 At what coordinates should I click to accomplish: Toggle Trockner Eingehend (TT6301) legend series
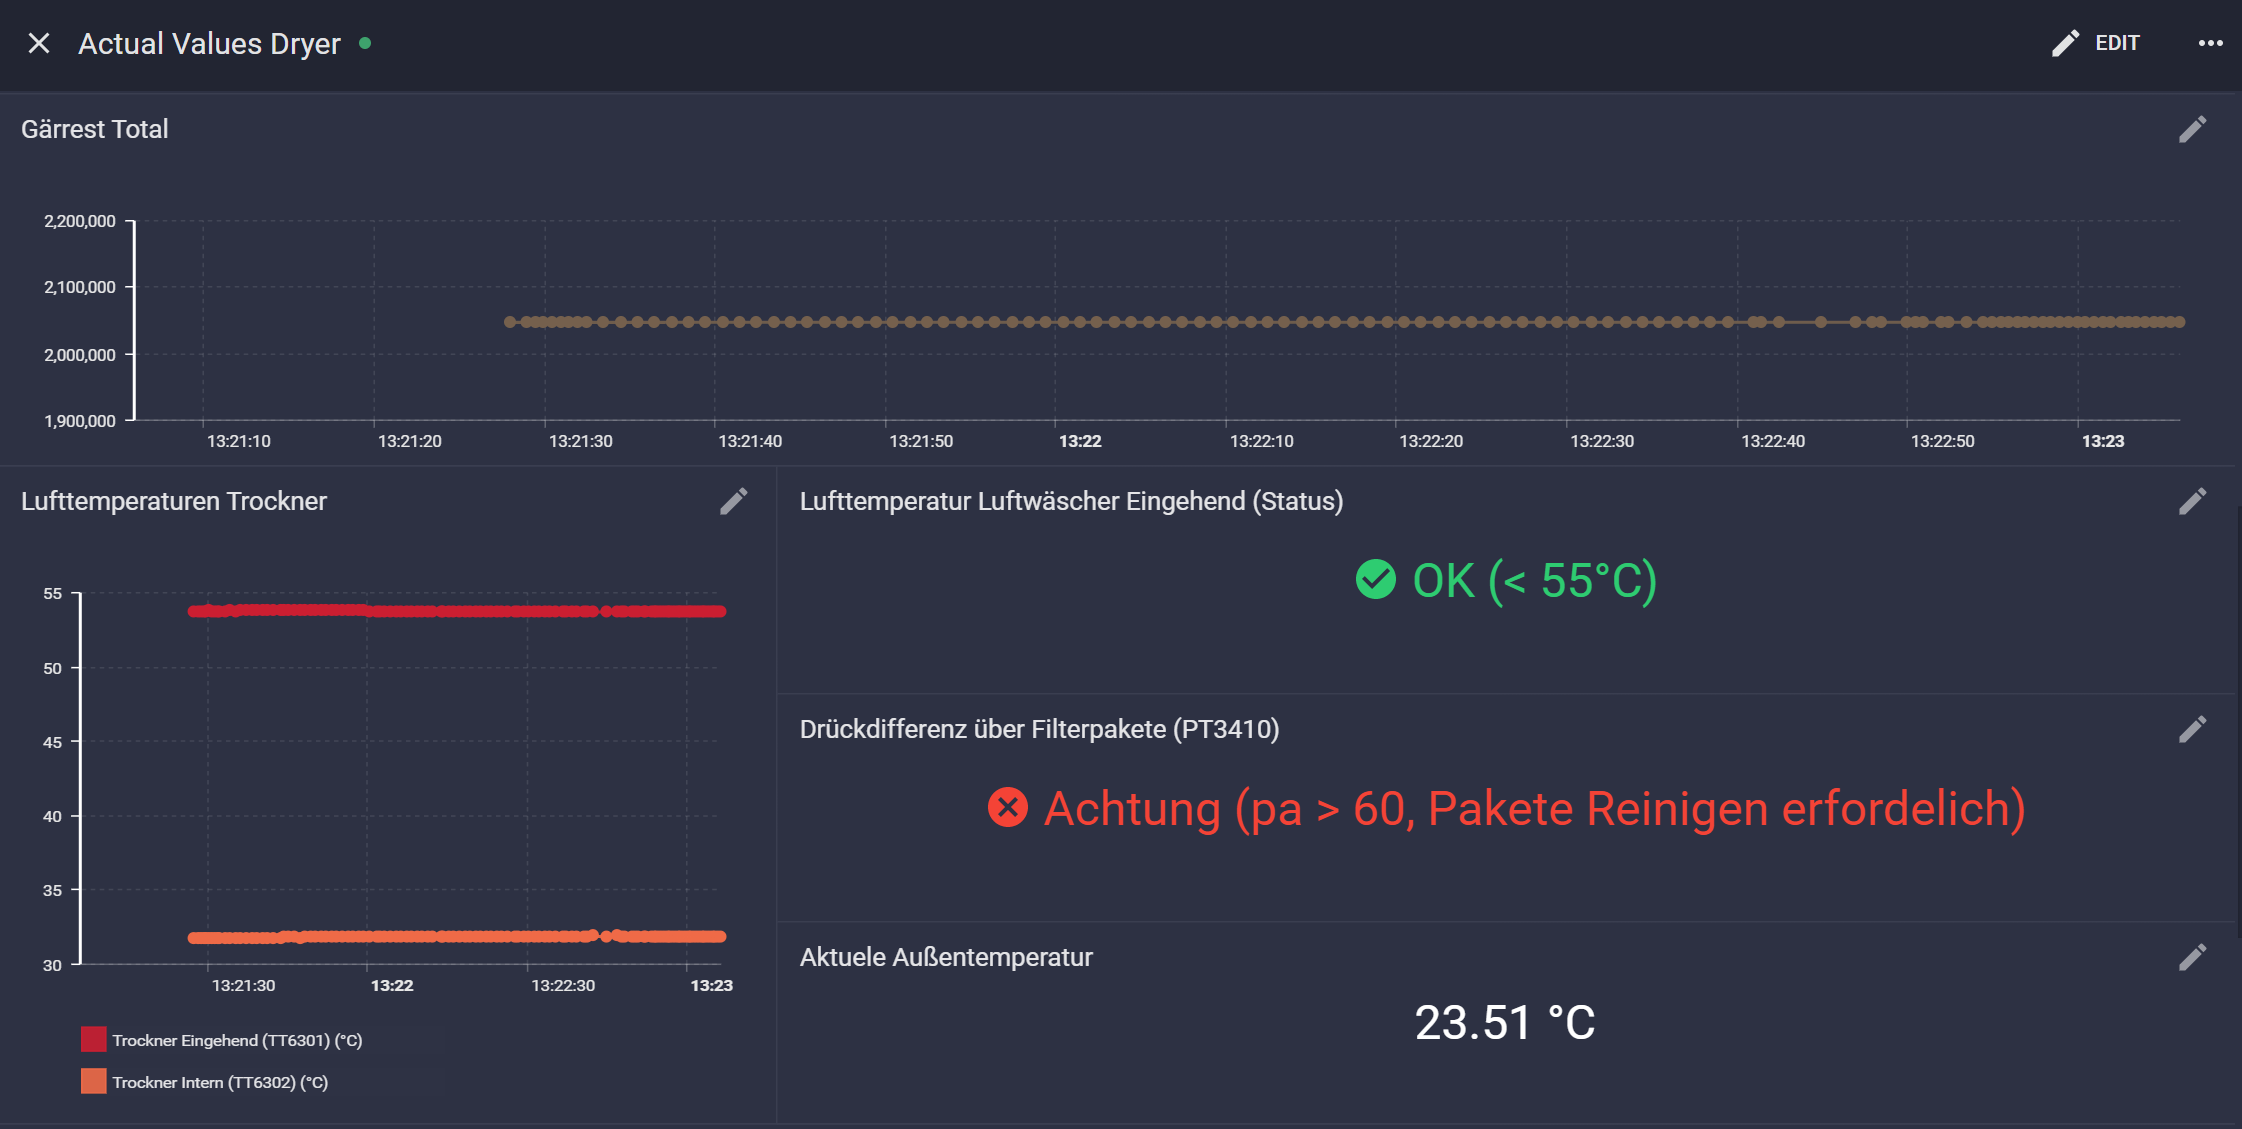[x=237, y=1040]
